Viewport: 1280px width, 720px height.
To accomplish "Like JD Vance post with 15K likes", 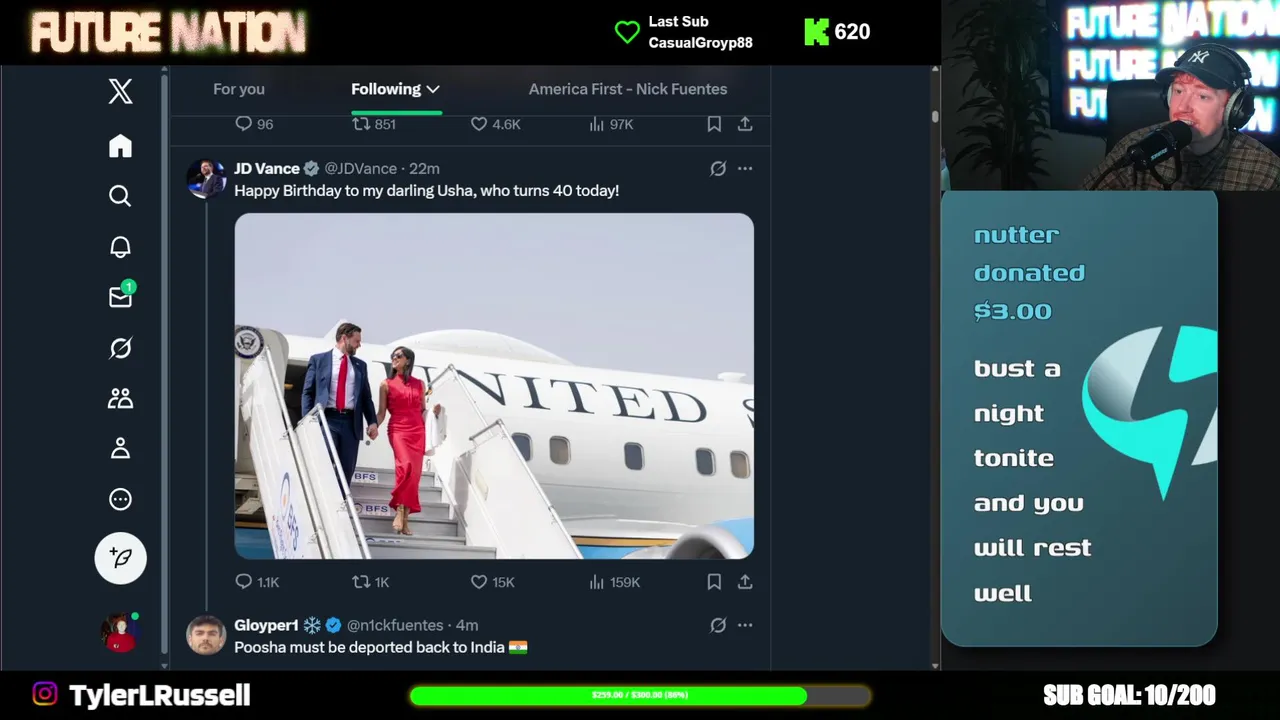I will tap(493, 582).
